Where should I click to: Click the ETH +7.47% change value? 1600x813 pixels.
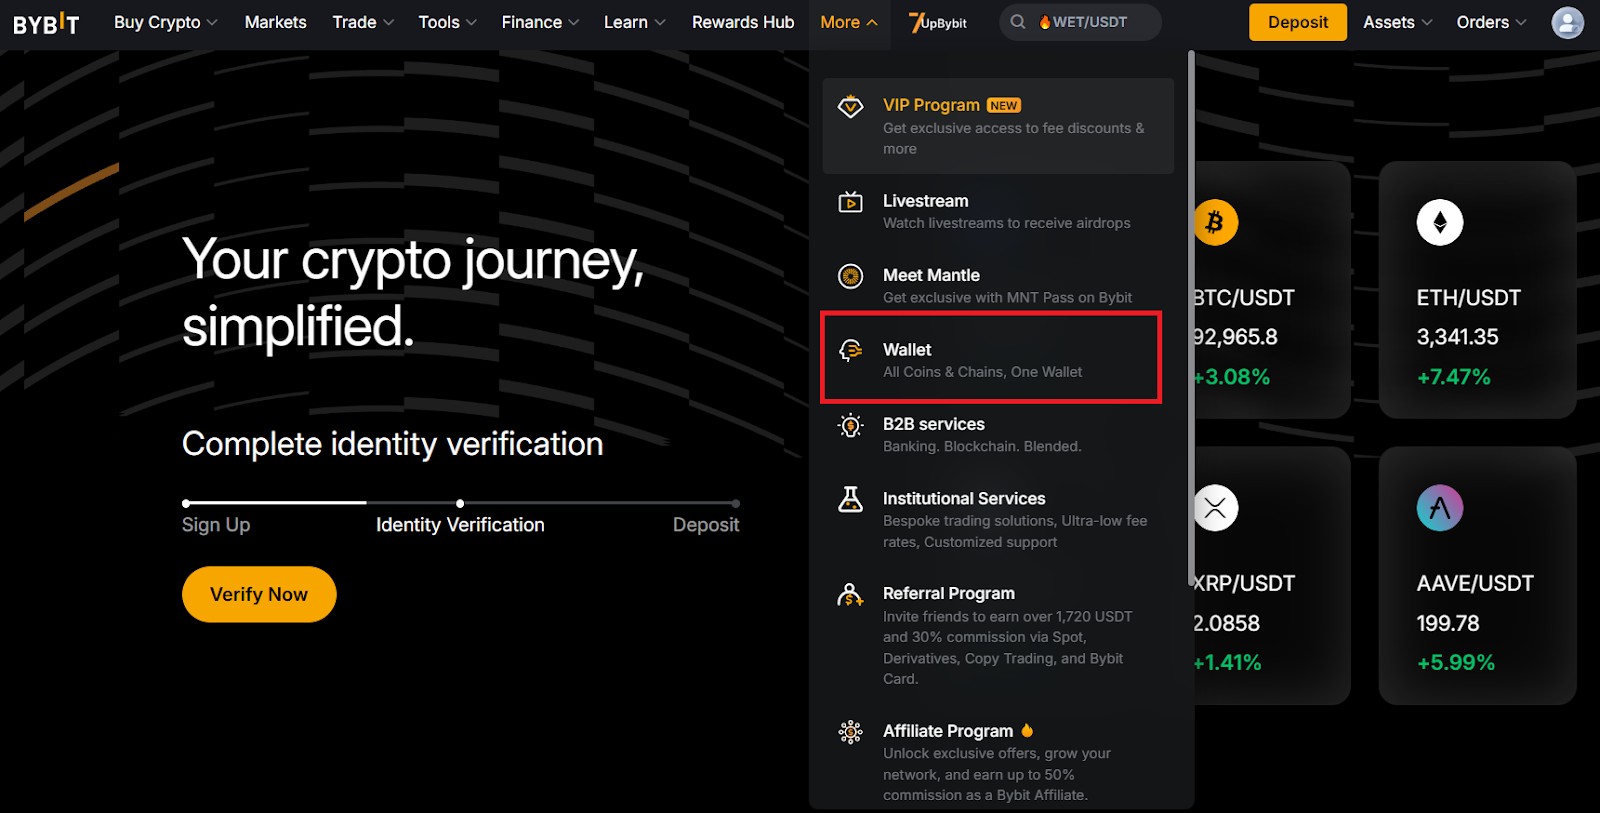coord(1454,377)
